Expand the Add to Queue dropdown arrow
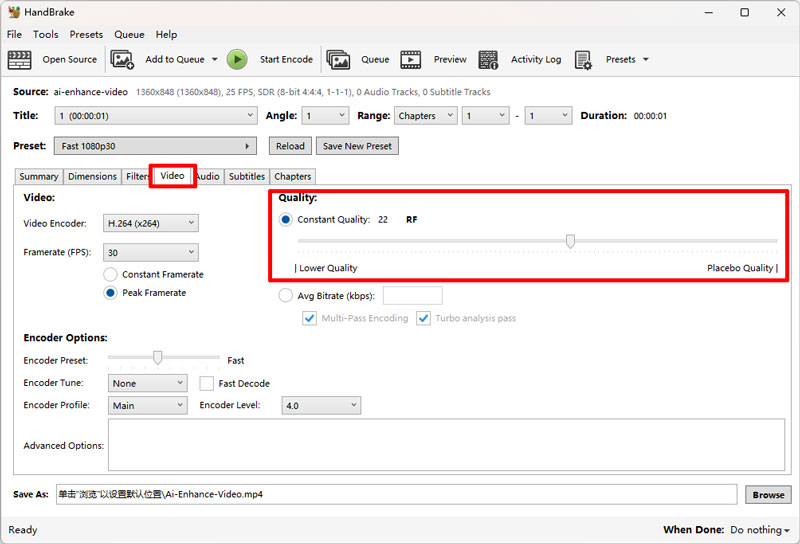The width and height of the screenshot is (800, 544). pyautogui.click(x=215, y=59)
